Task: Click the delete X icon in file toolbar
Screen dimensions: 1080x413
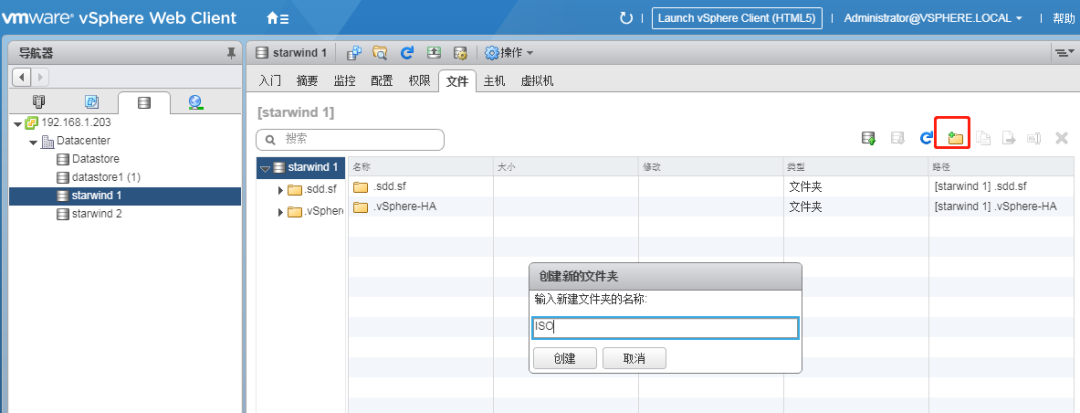Action: 1061,138
